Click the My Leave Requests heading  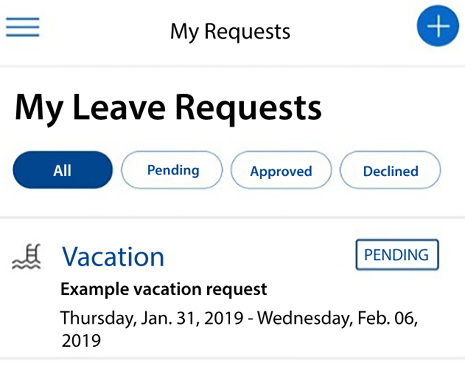pos(168,108)
